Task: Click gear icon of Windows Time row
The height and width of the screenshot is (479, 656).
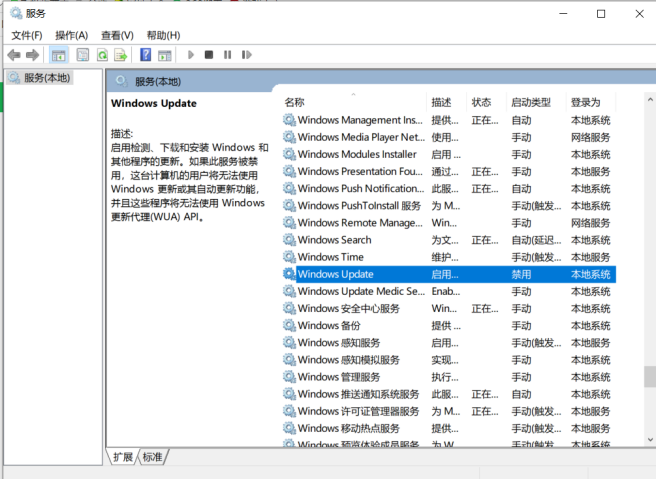Action: coord(289,257)
